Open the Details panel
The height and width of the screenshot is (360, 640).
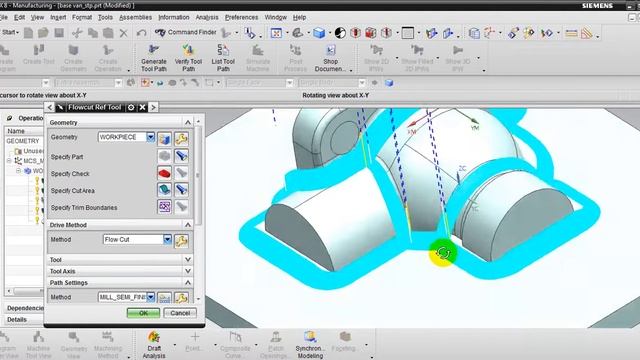pyautogui.click(x=17, y=320)
